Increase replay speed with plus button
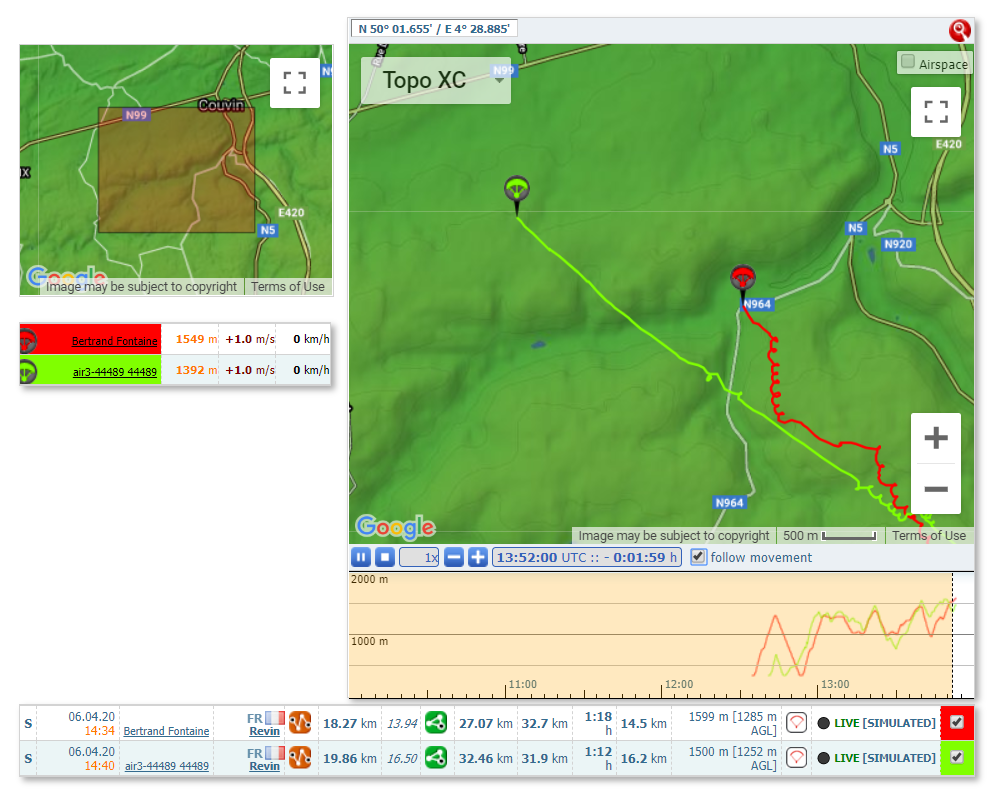 (x=478, y=557)
